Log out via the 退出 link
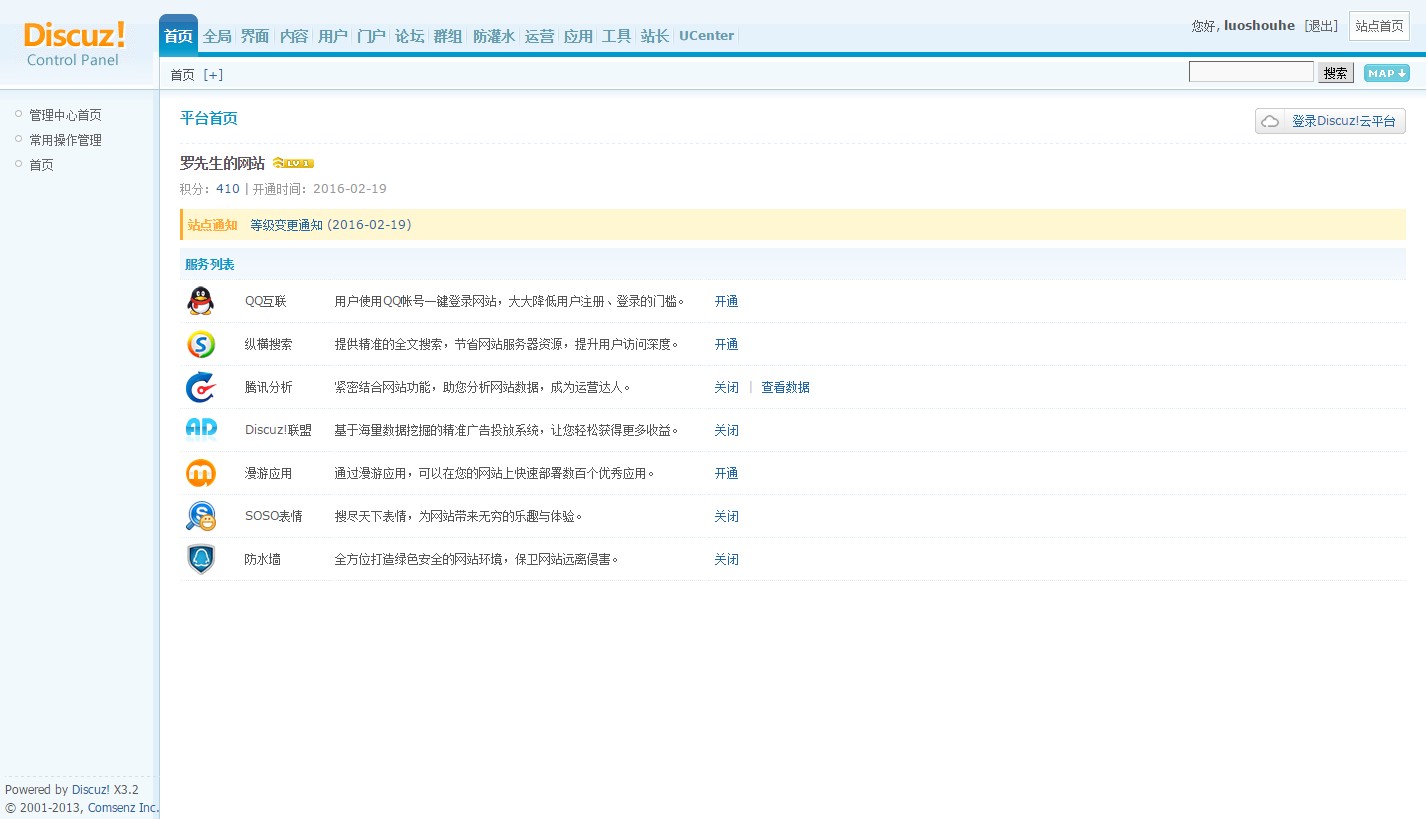Viewport: 1426px width, 819px height. 1321,26
